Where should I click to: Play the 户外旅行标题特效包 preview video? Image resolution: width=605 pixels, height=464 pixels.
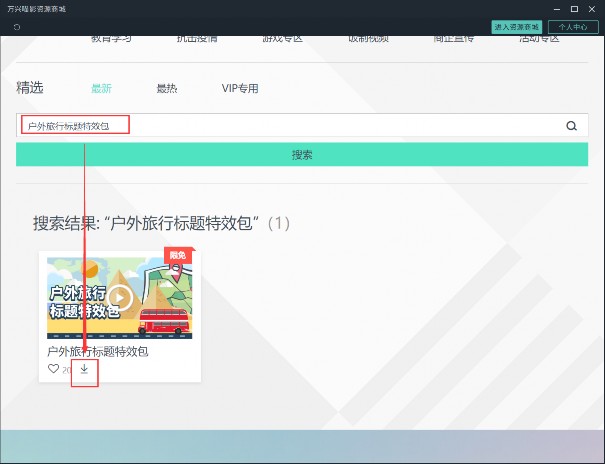coord(120,298)
